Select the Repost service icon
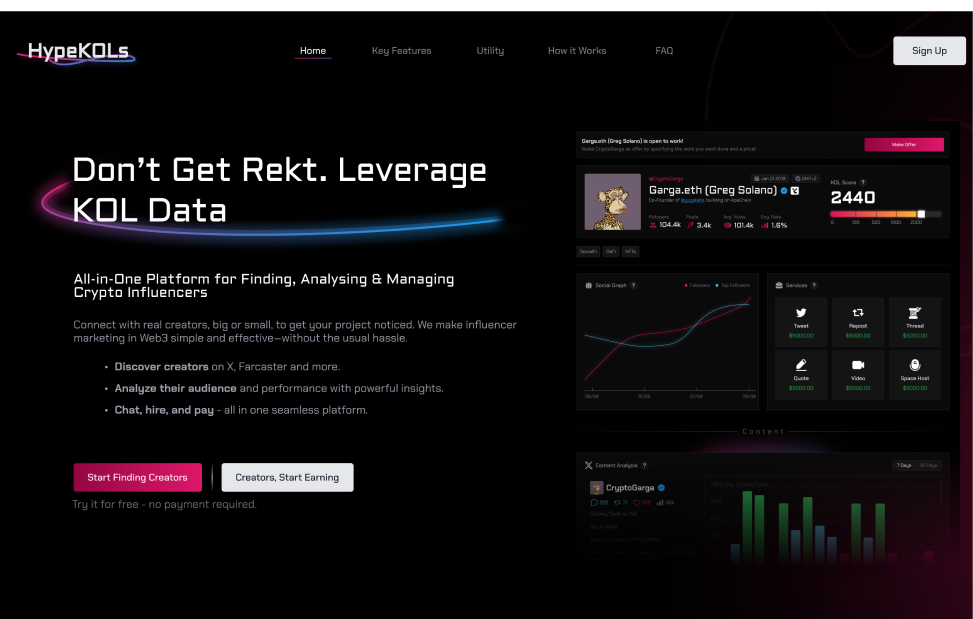Screen dimensions: 973x619 click(x=858, y=313)
